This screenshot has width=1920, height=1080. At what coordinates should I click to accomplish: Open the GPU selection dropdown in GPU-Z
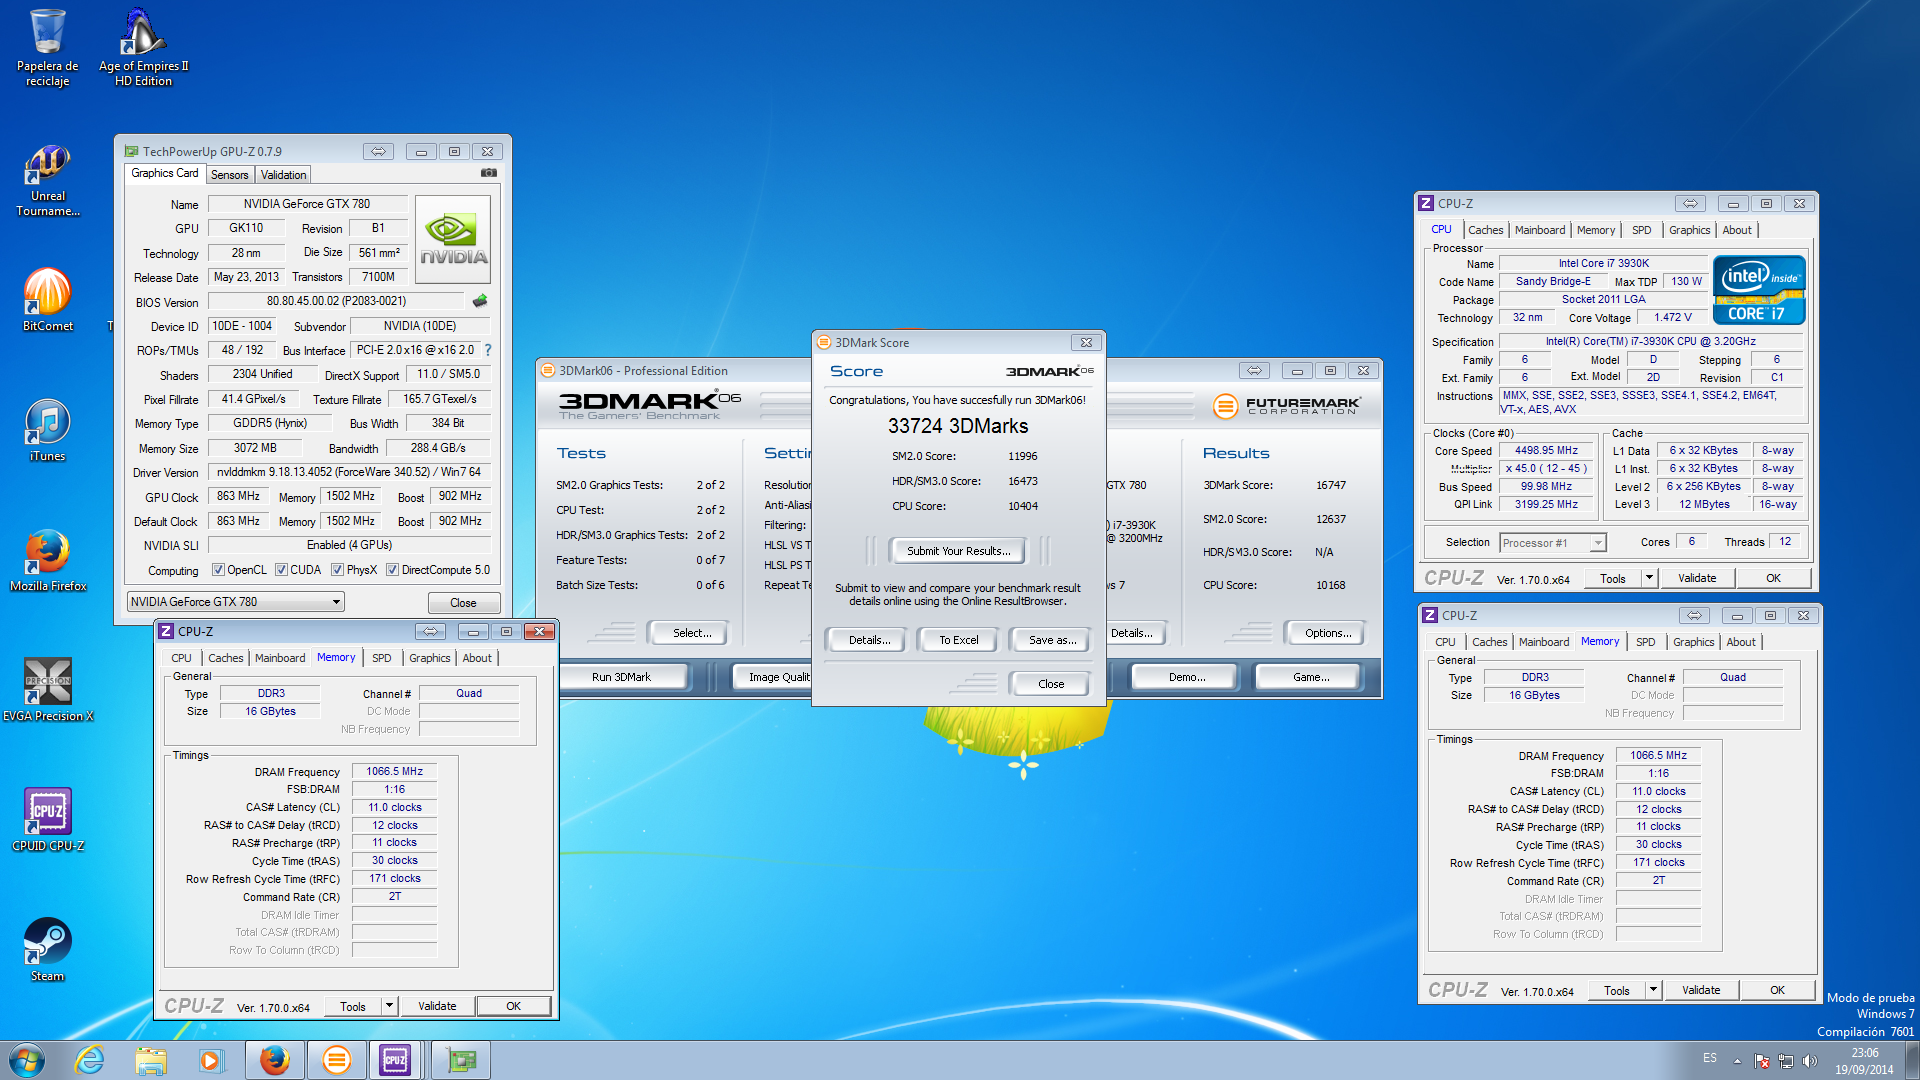click(x=236, y=602)
